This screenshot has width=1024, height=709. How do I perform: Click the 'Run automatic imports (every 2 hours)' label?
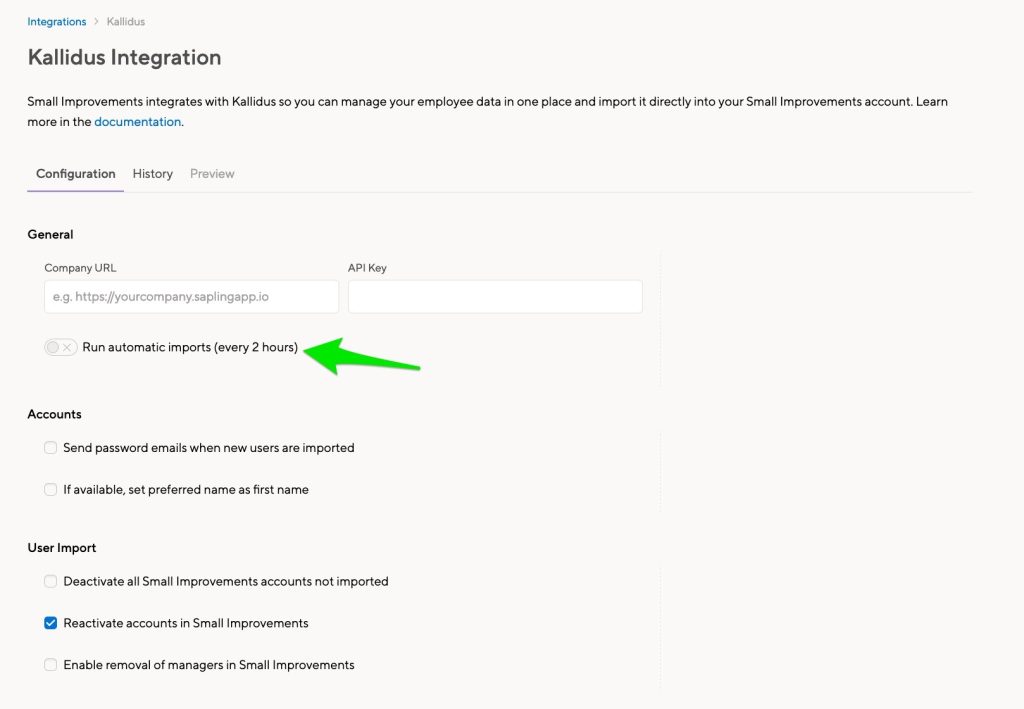pyautogui.click(x=190, y=348)
